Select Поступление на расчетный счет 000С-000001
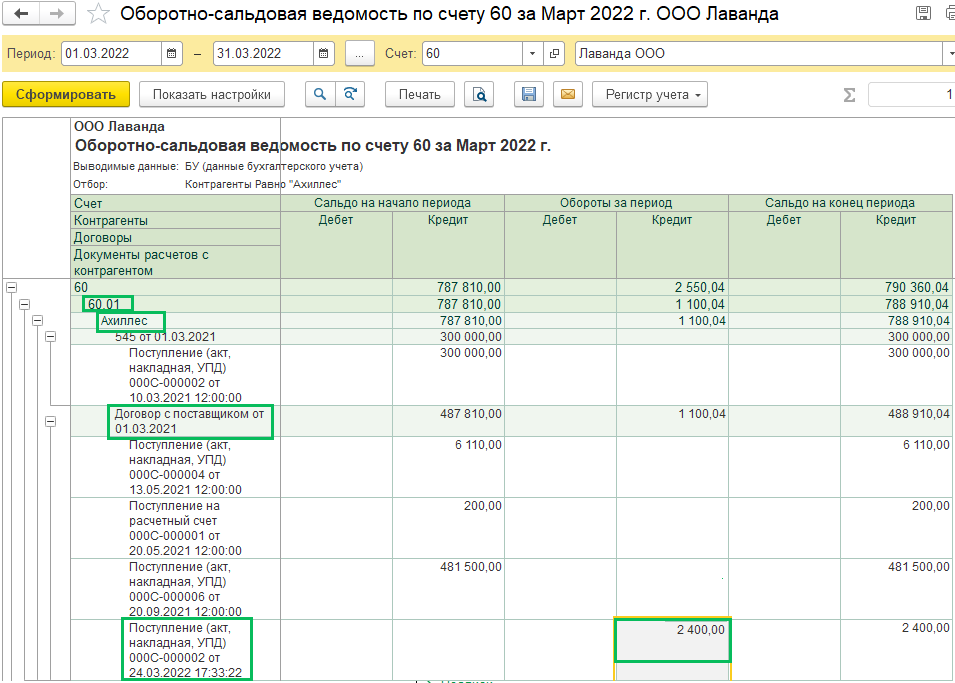The width and height of the screenshot is (955, 683). tap(175, 528)
